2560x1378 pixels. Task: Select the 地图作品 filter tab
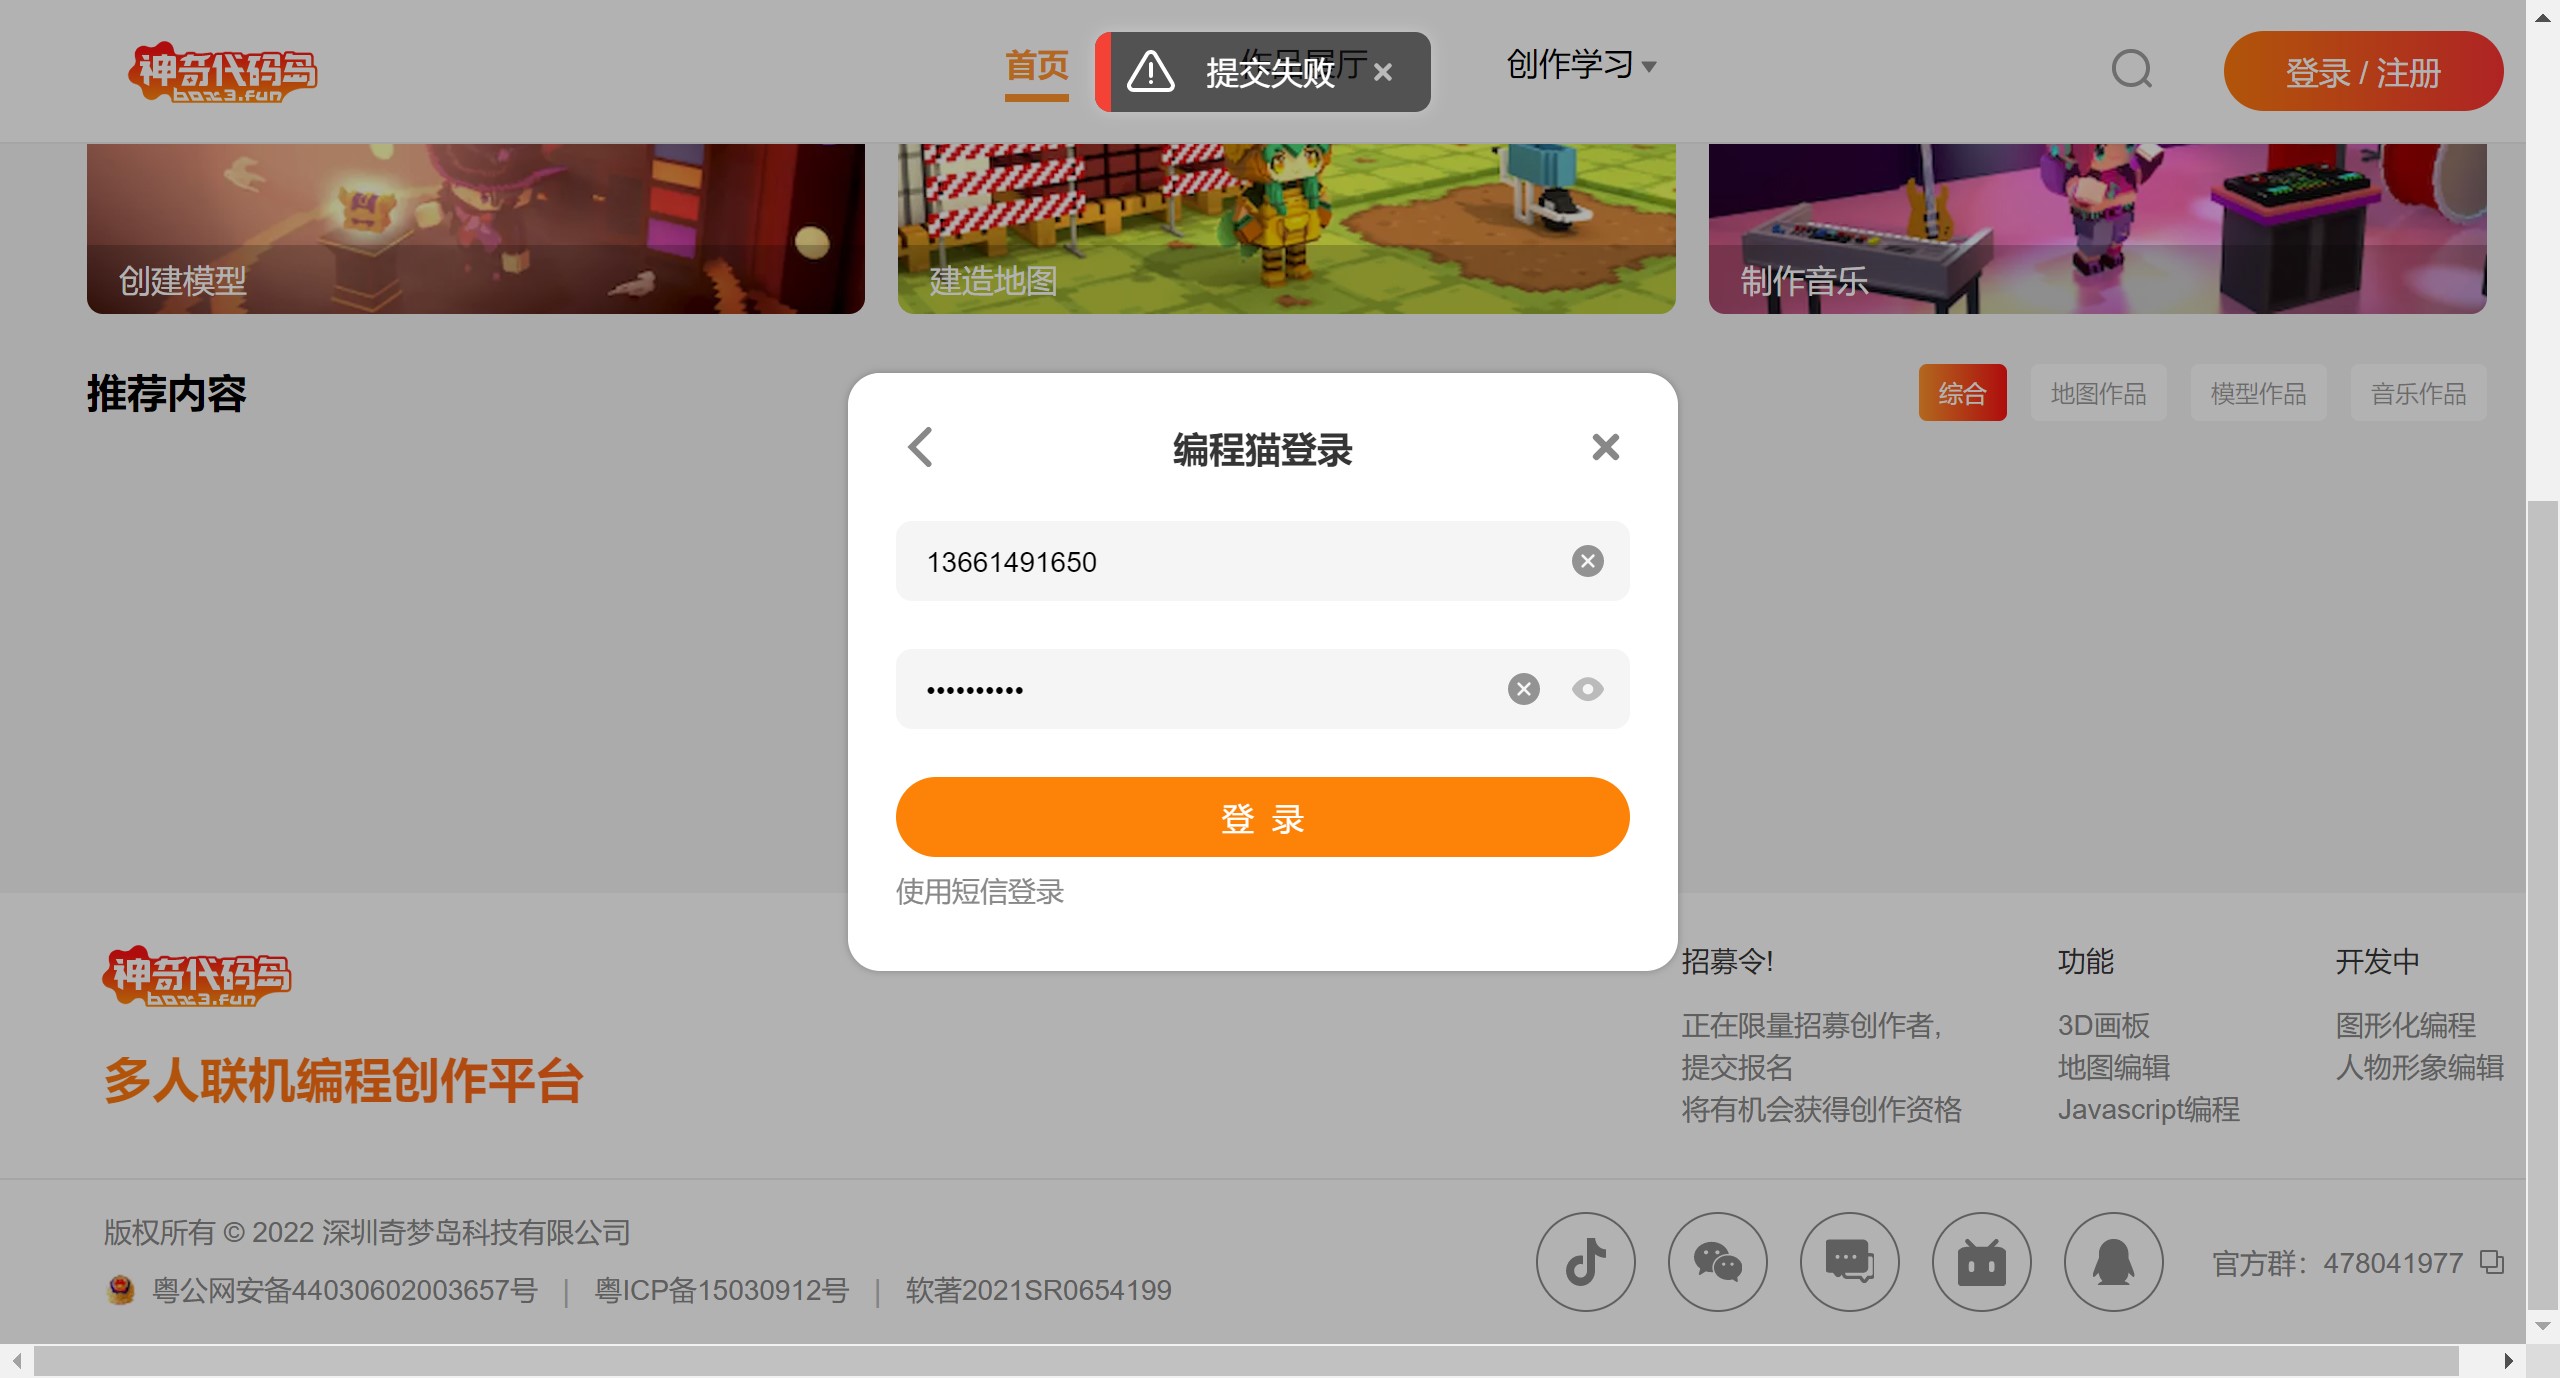pyautogui.click(x=2098, y=393)
